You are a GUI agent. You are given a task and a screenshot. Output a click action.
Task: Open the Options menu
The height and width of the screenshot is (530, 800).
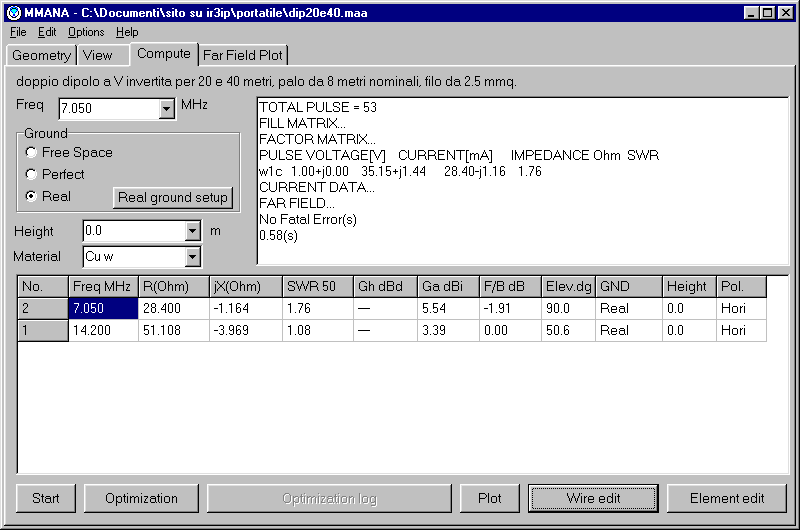pos(86,32)
